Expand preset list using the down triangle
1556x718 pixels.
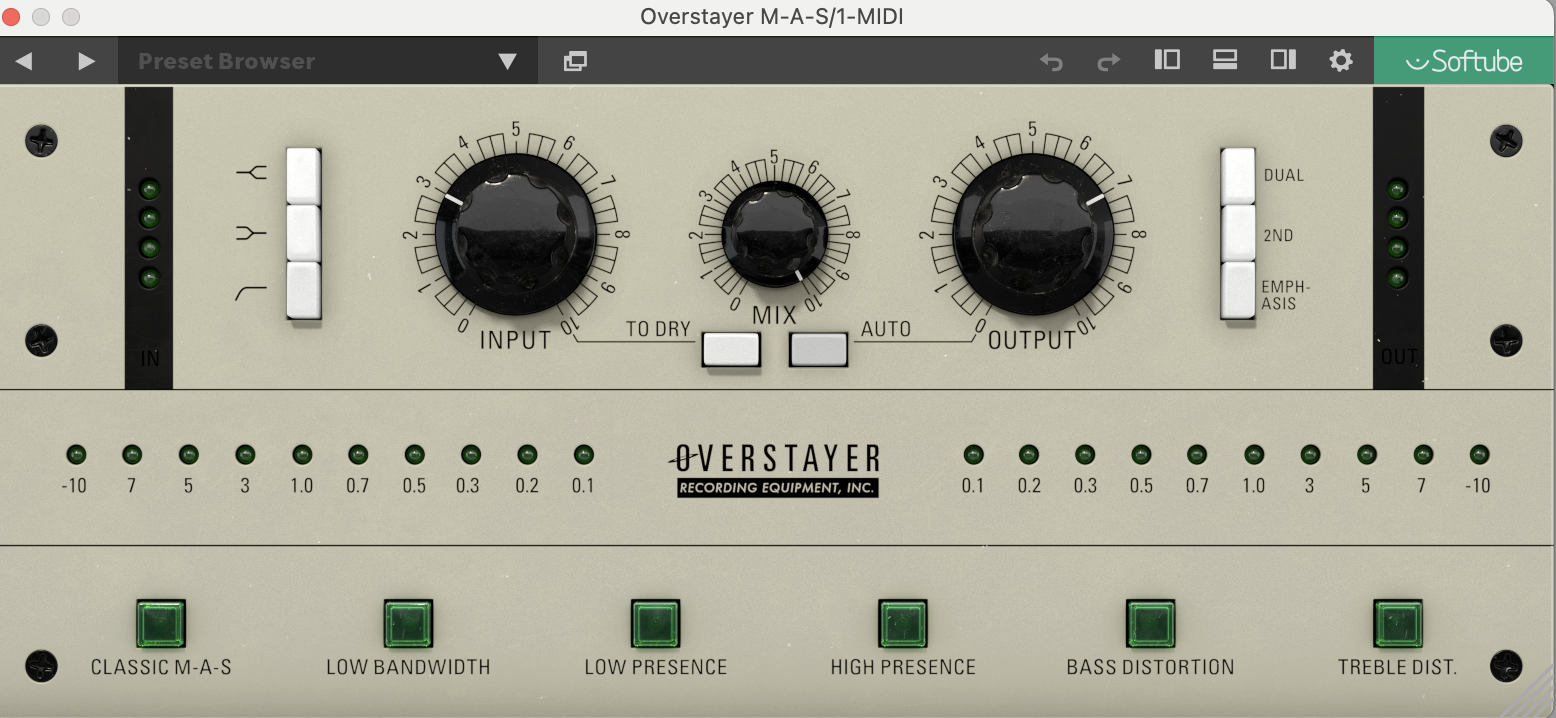point(507,62)
